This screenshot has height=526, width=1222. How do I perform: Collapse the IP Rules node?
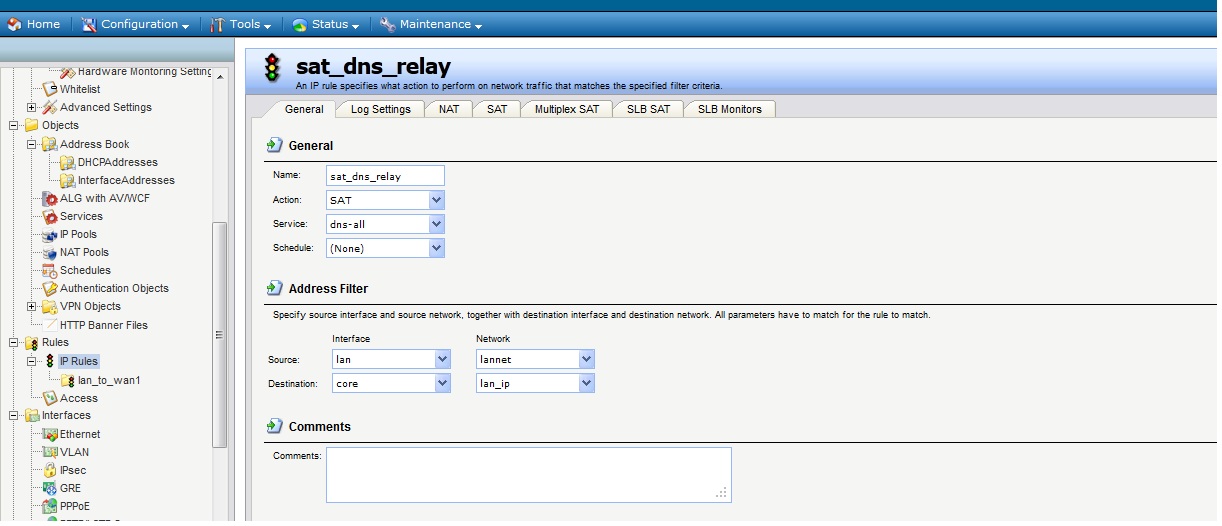click(32, 361)
